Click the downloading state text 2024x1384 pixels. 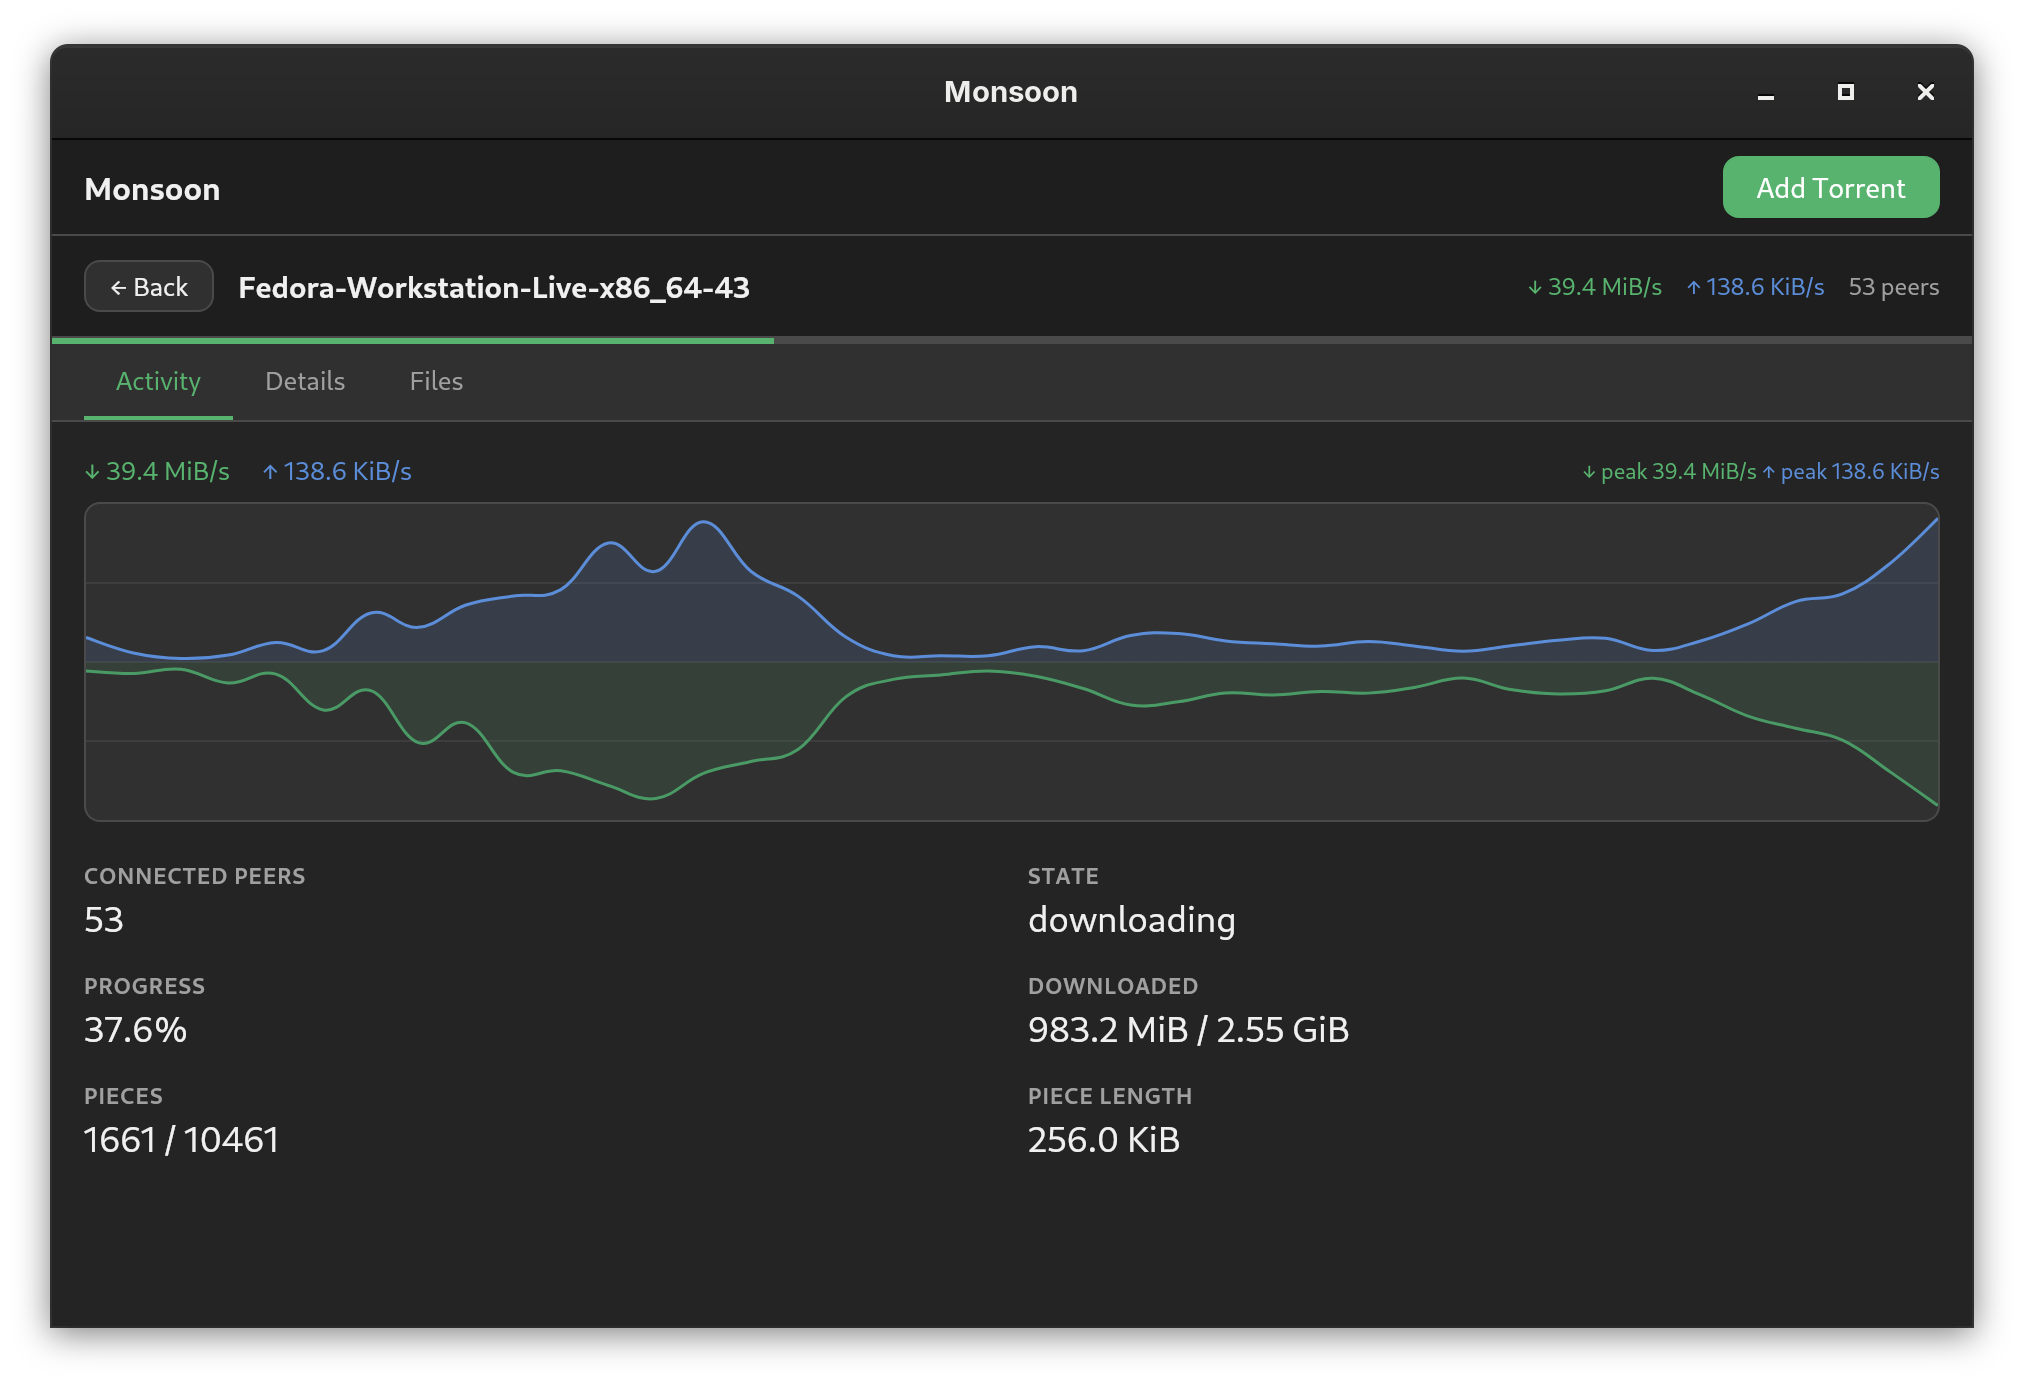click(1132, 920)
